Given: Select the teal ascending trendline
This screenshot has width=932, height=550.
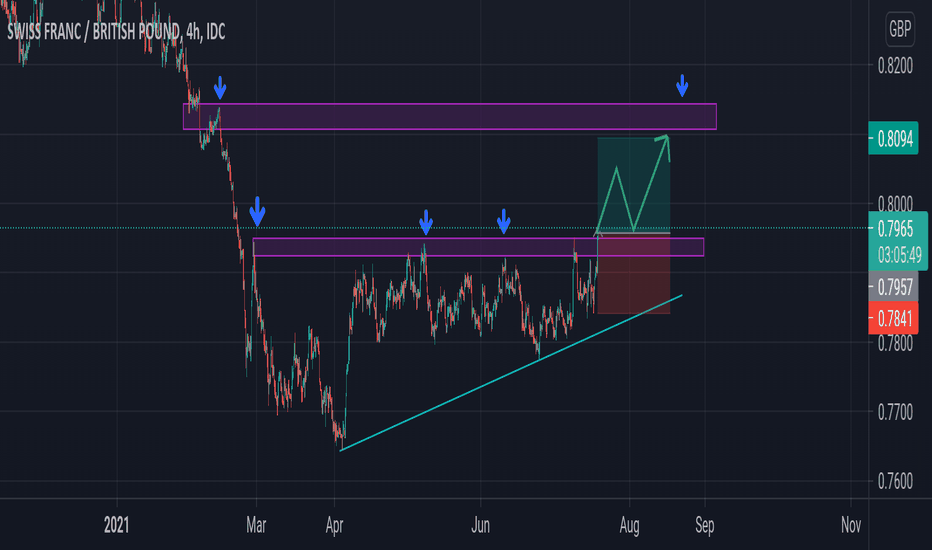Looking at the screenshot, I should 511,373.
